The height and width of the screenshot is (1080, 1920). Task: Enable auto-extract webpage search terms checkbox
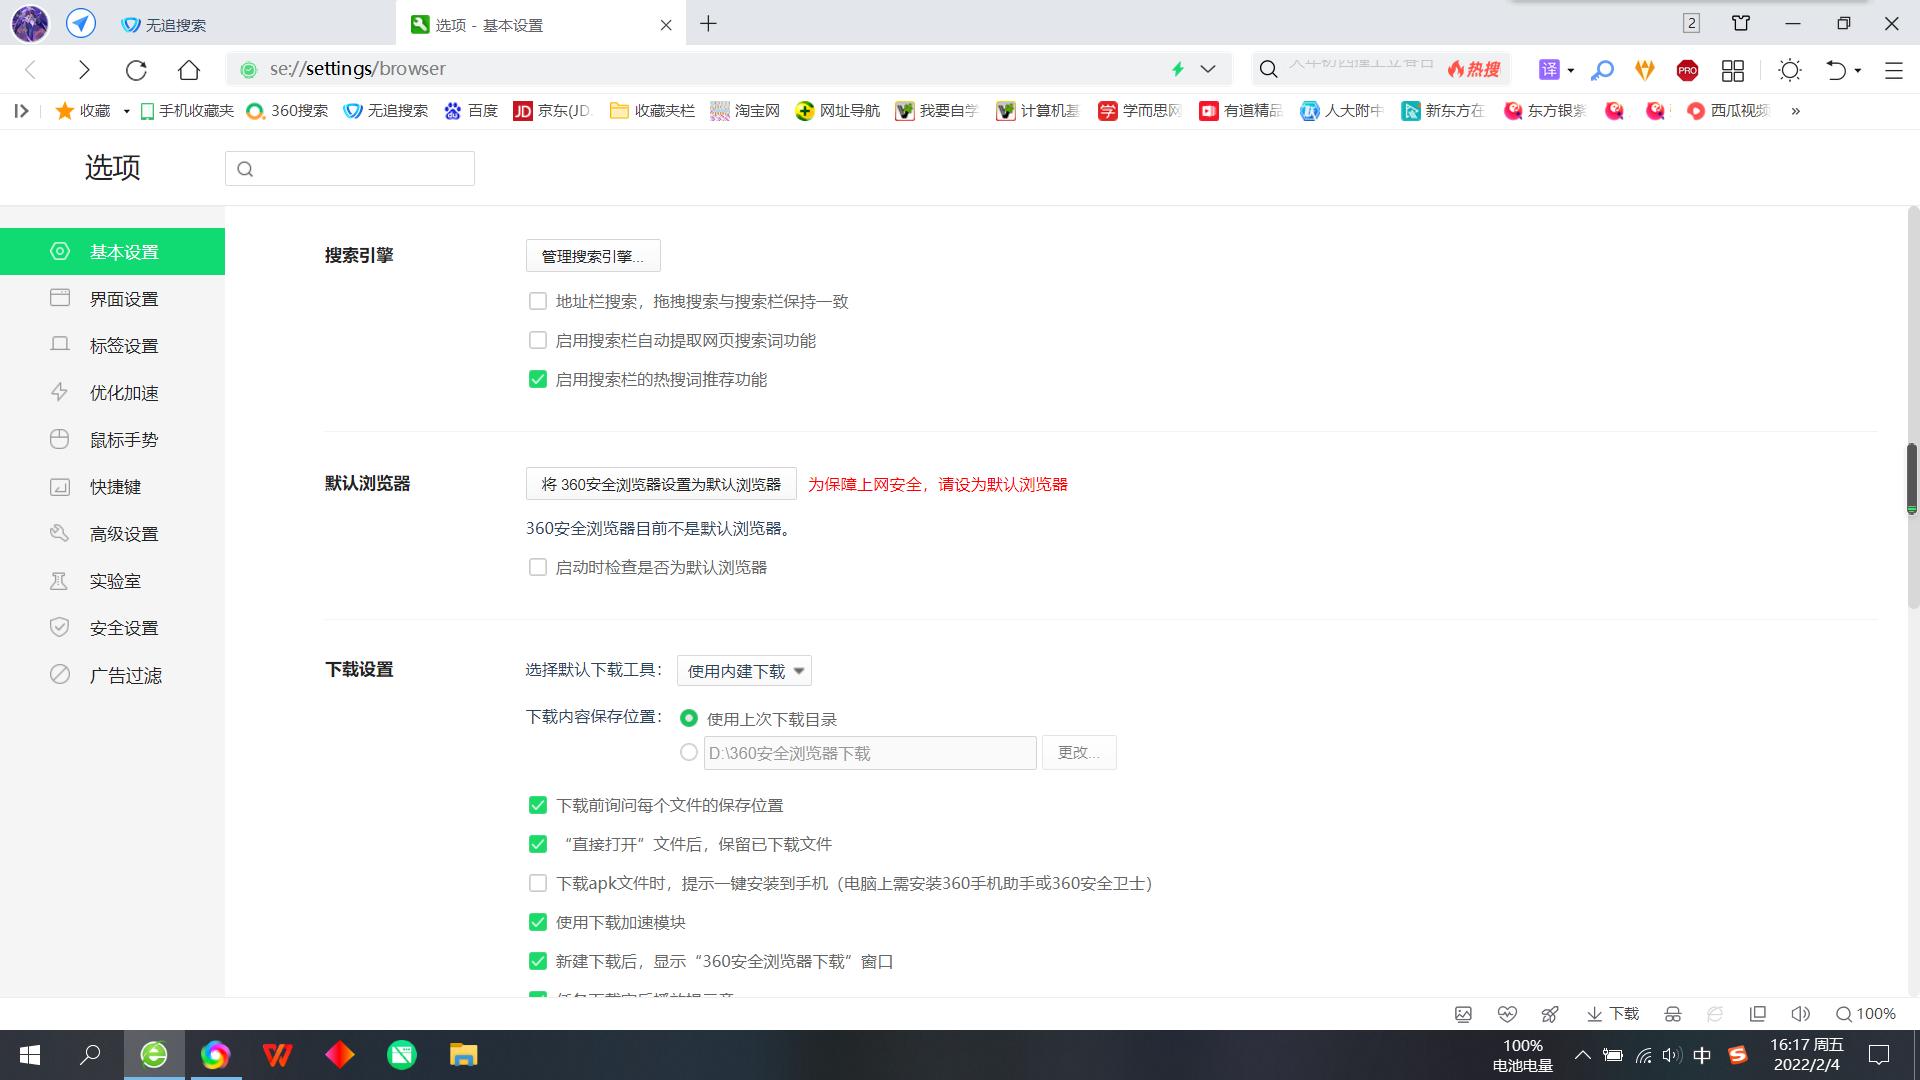tap(538, 340)
